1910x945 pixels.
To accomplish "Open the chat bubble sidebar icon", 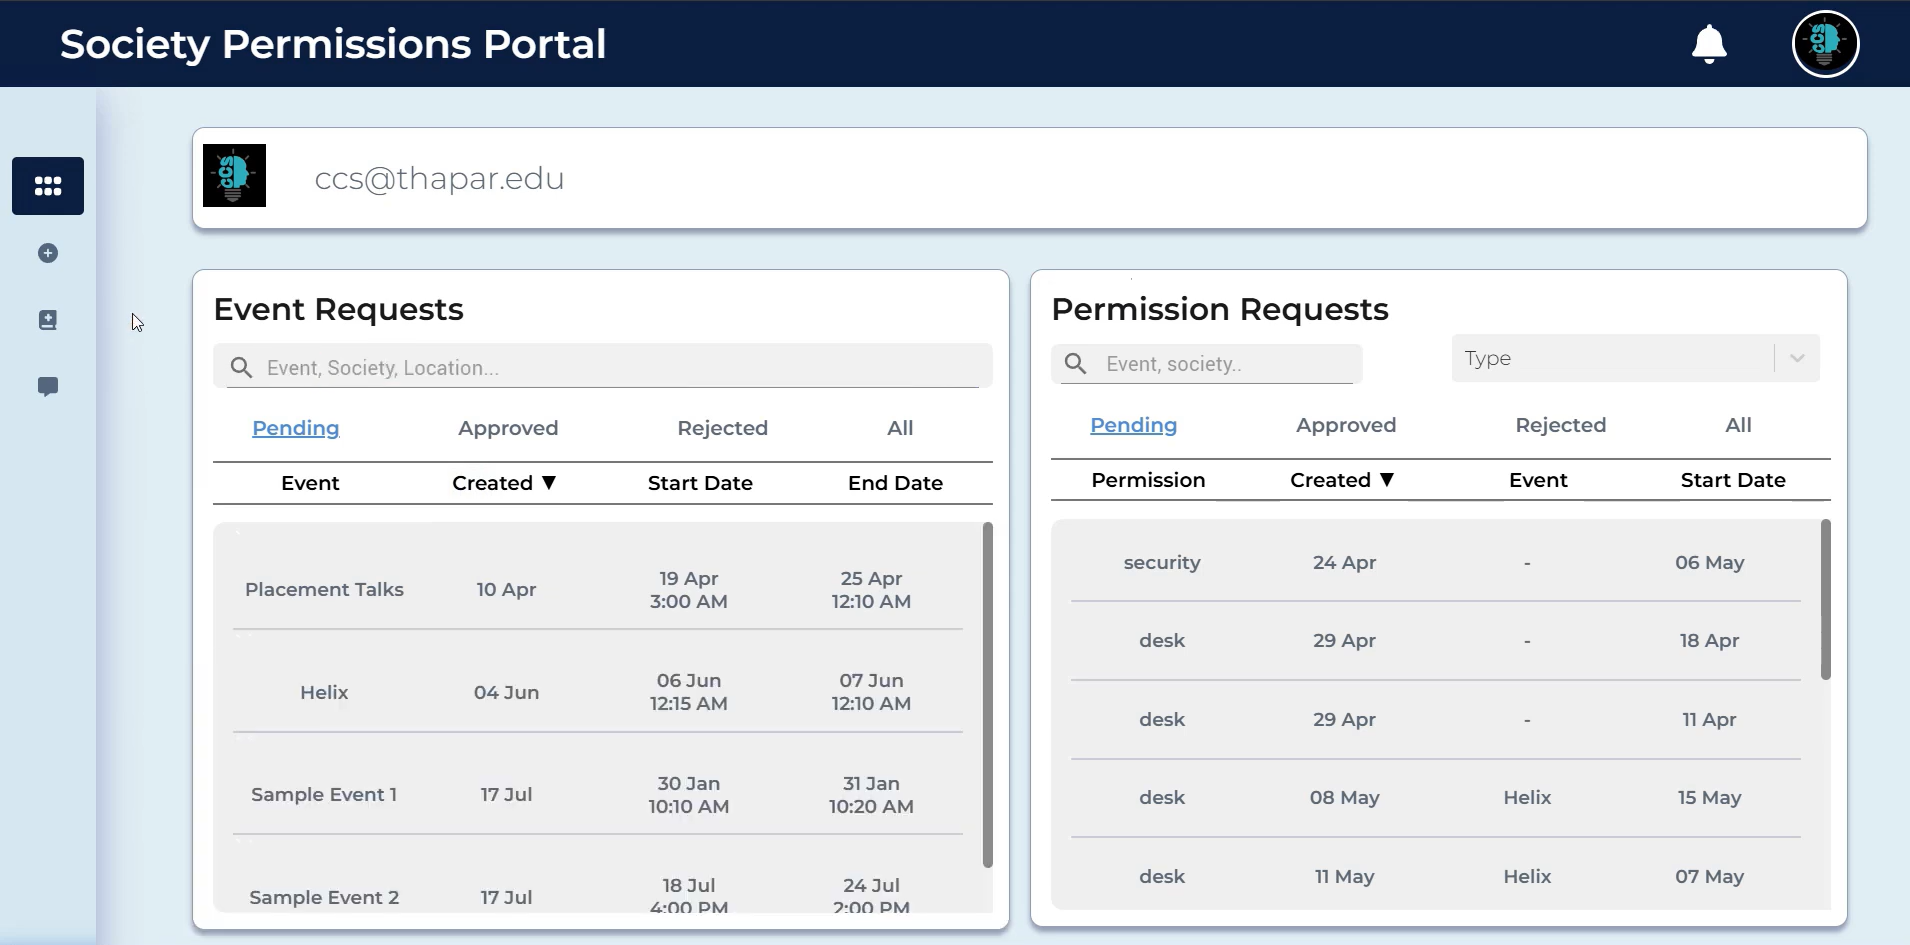I will 48,386.
